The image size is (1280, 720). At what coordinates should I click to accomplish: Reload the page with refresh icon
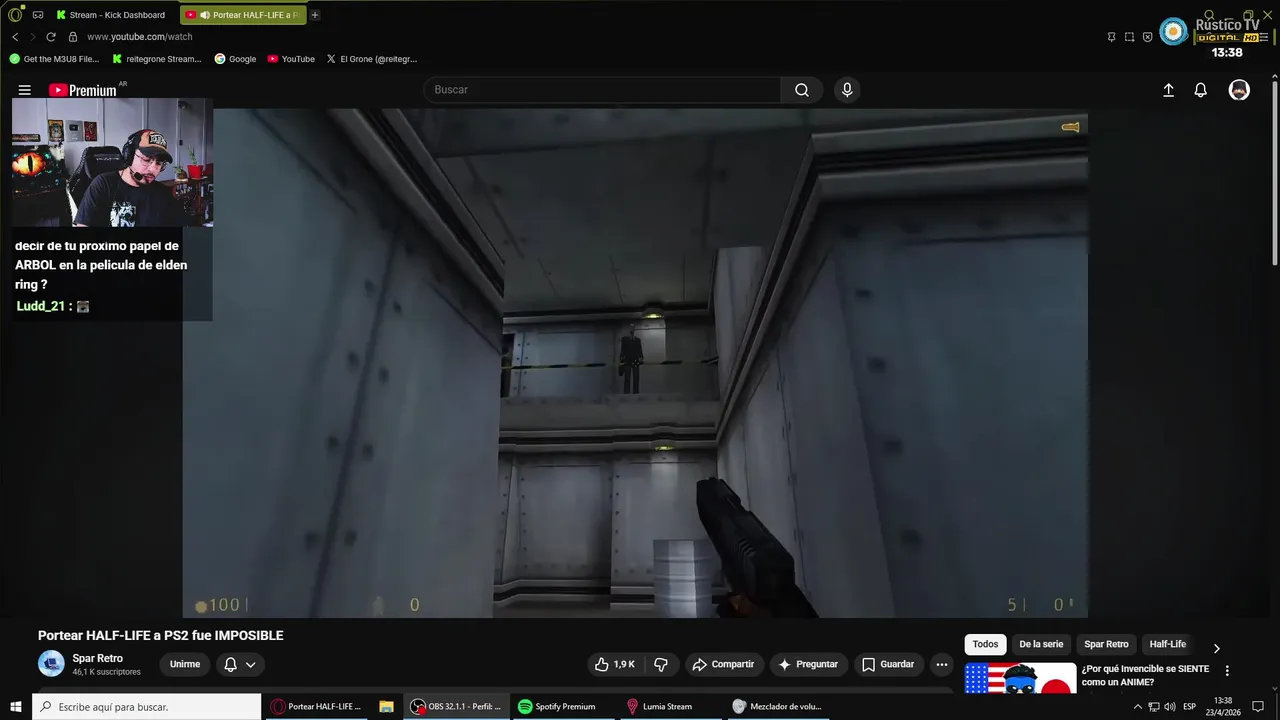[51, 37]
